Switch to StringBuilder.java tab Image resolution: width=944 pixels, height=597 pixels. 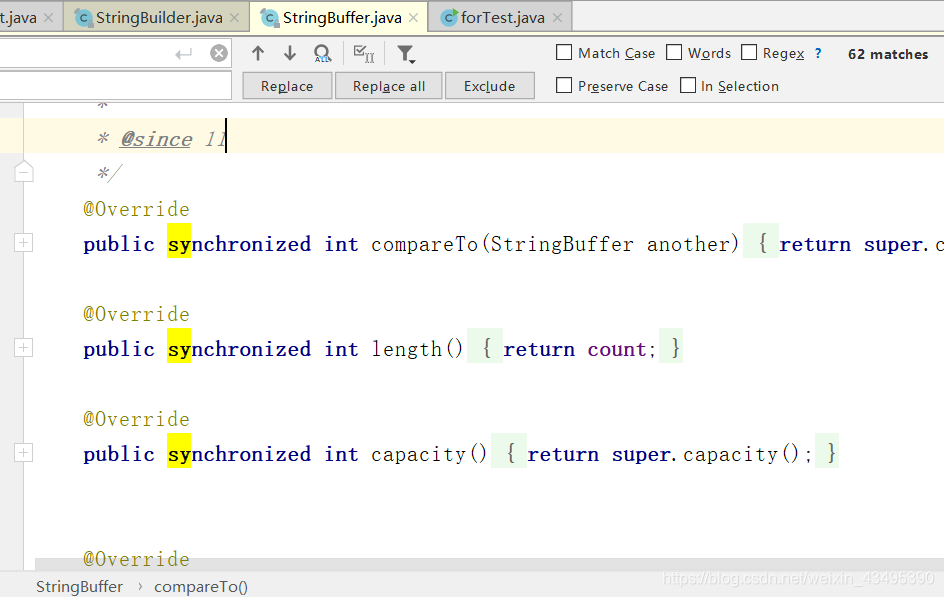point(159,18)
